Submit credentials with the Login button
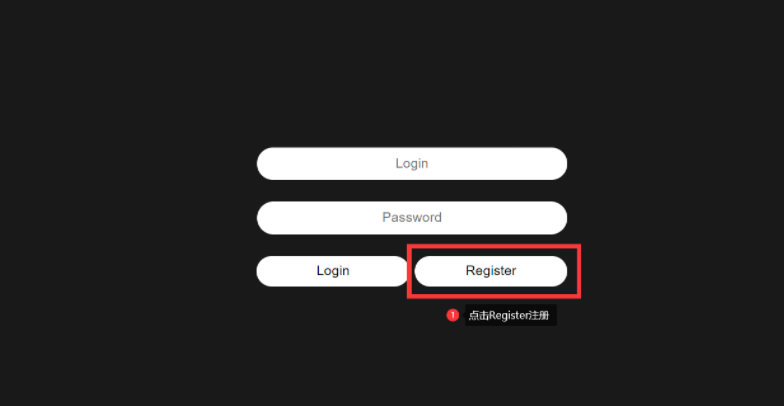Image resolution: width=784 pixels, height=406 pixels. tap(333, 271)
